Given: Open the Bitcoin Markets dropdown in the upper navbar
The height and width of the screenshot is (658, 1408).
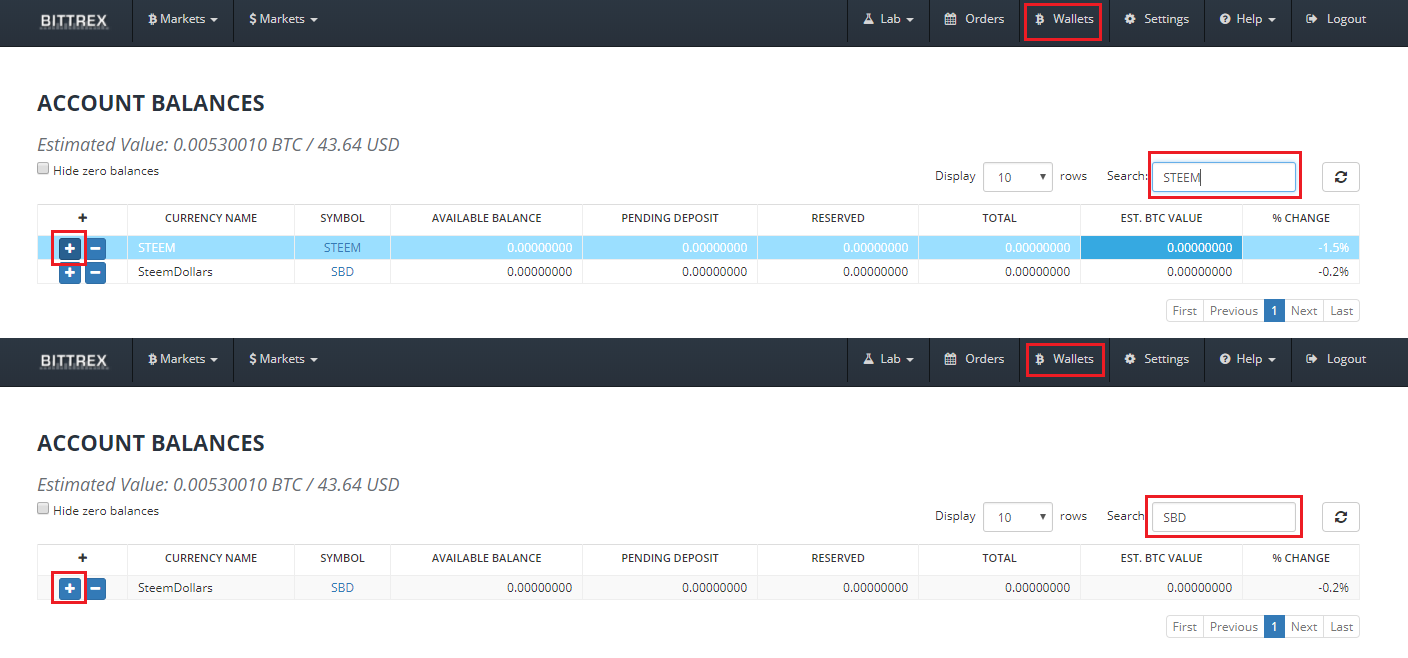Looking at the screenshot, I should (x=183, y=19).
